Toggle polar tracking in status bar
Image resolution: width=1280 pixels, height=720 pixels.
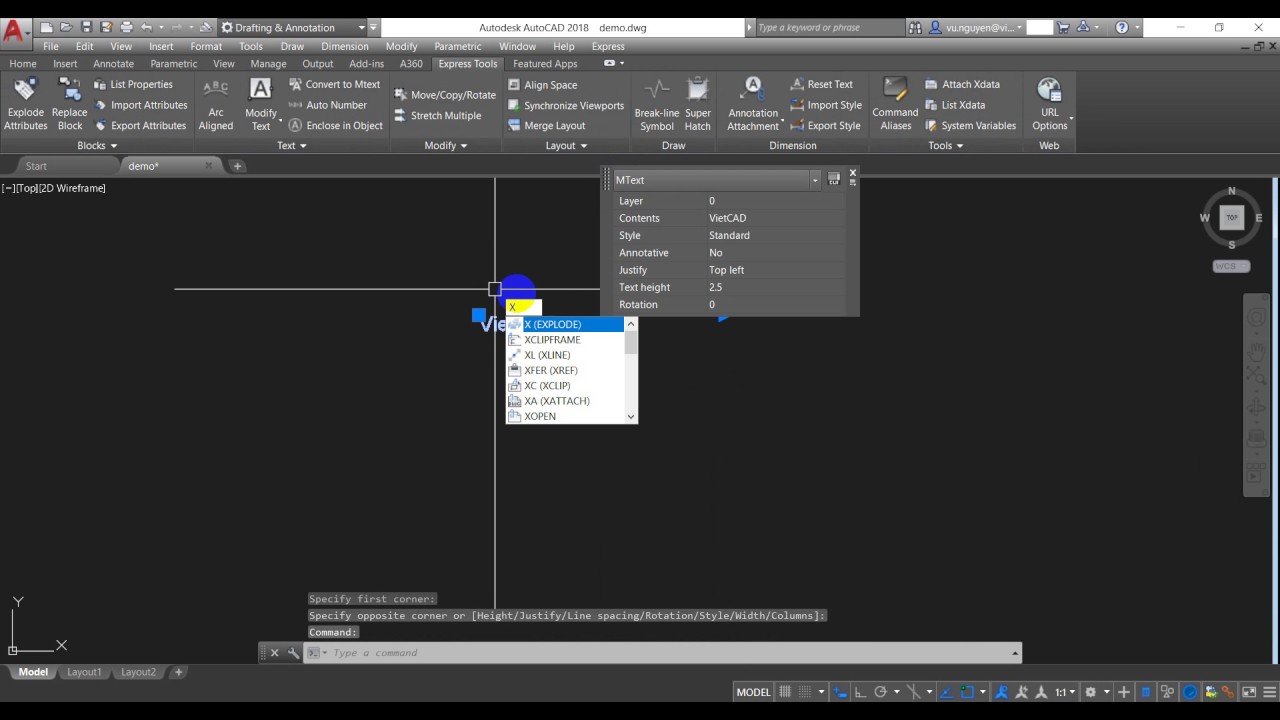[880, 692]
